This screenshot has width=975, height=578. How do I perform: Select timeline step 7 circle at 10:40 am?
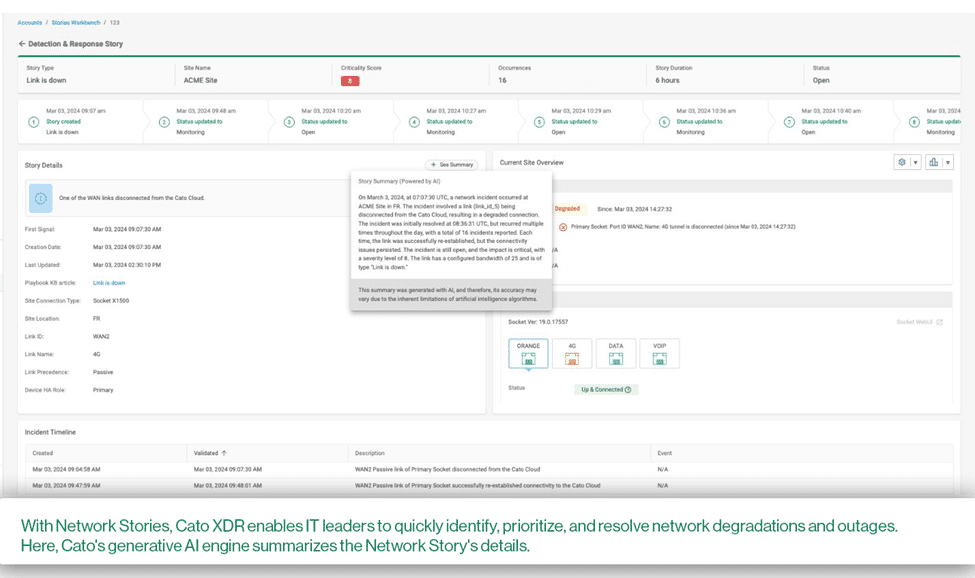[789, 122]
